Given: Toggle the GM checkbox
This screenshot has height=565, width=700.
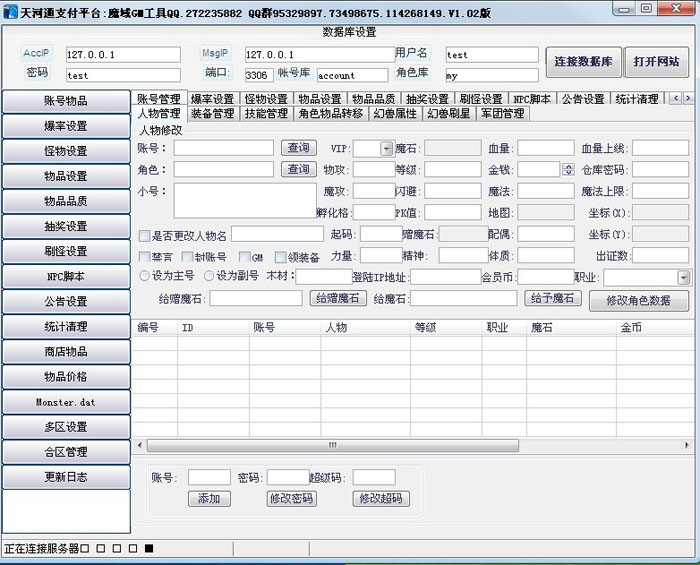Looking at the screenshot, I should (244, 257).
